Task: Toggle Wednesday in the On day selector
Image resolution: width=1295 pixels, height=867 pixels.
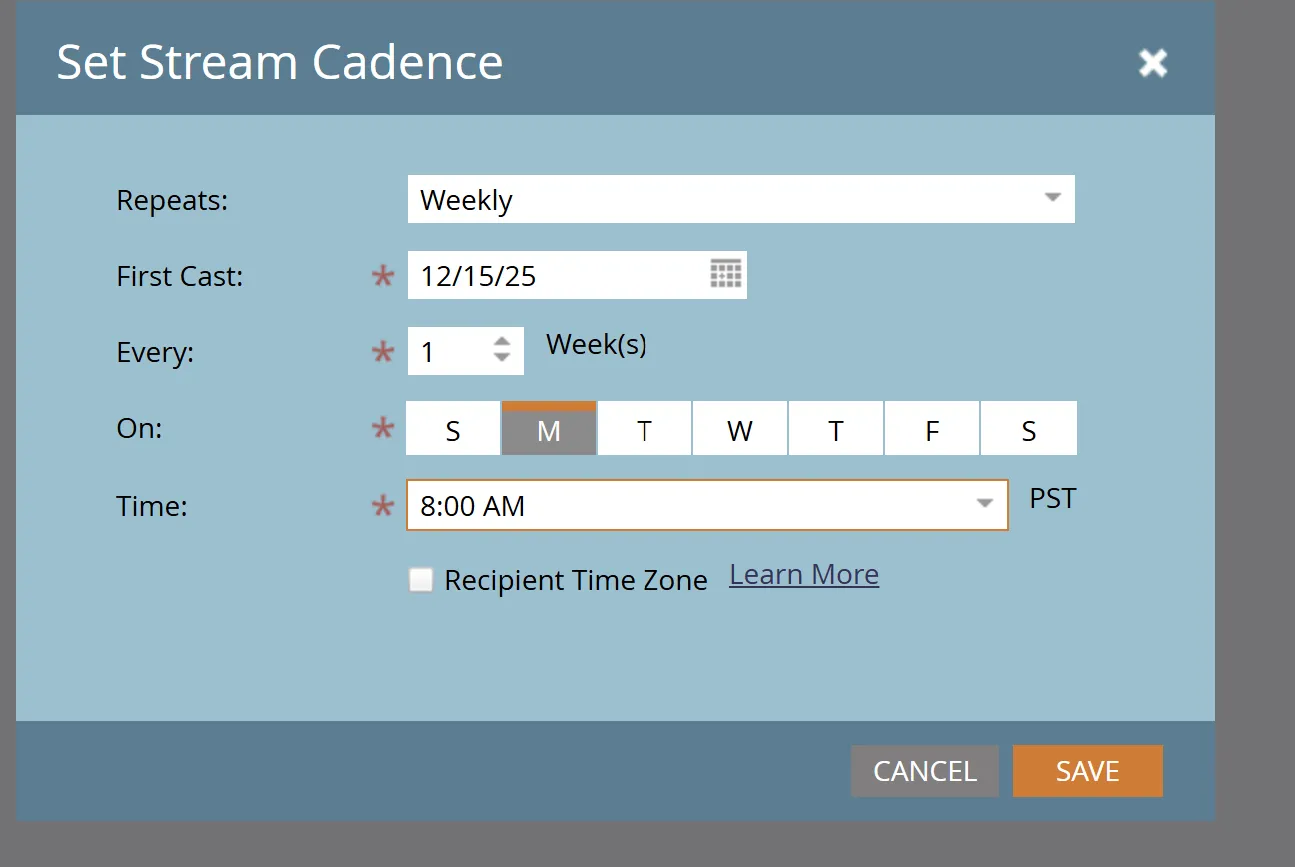Action: coord(740,429)
